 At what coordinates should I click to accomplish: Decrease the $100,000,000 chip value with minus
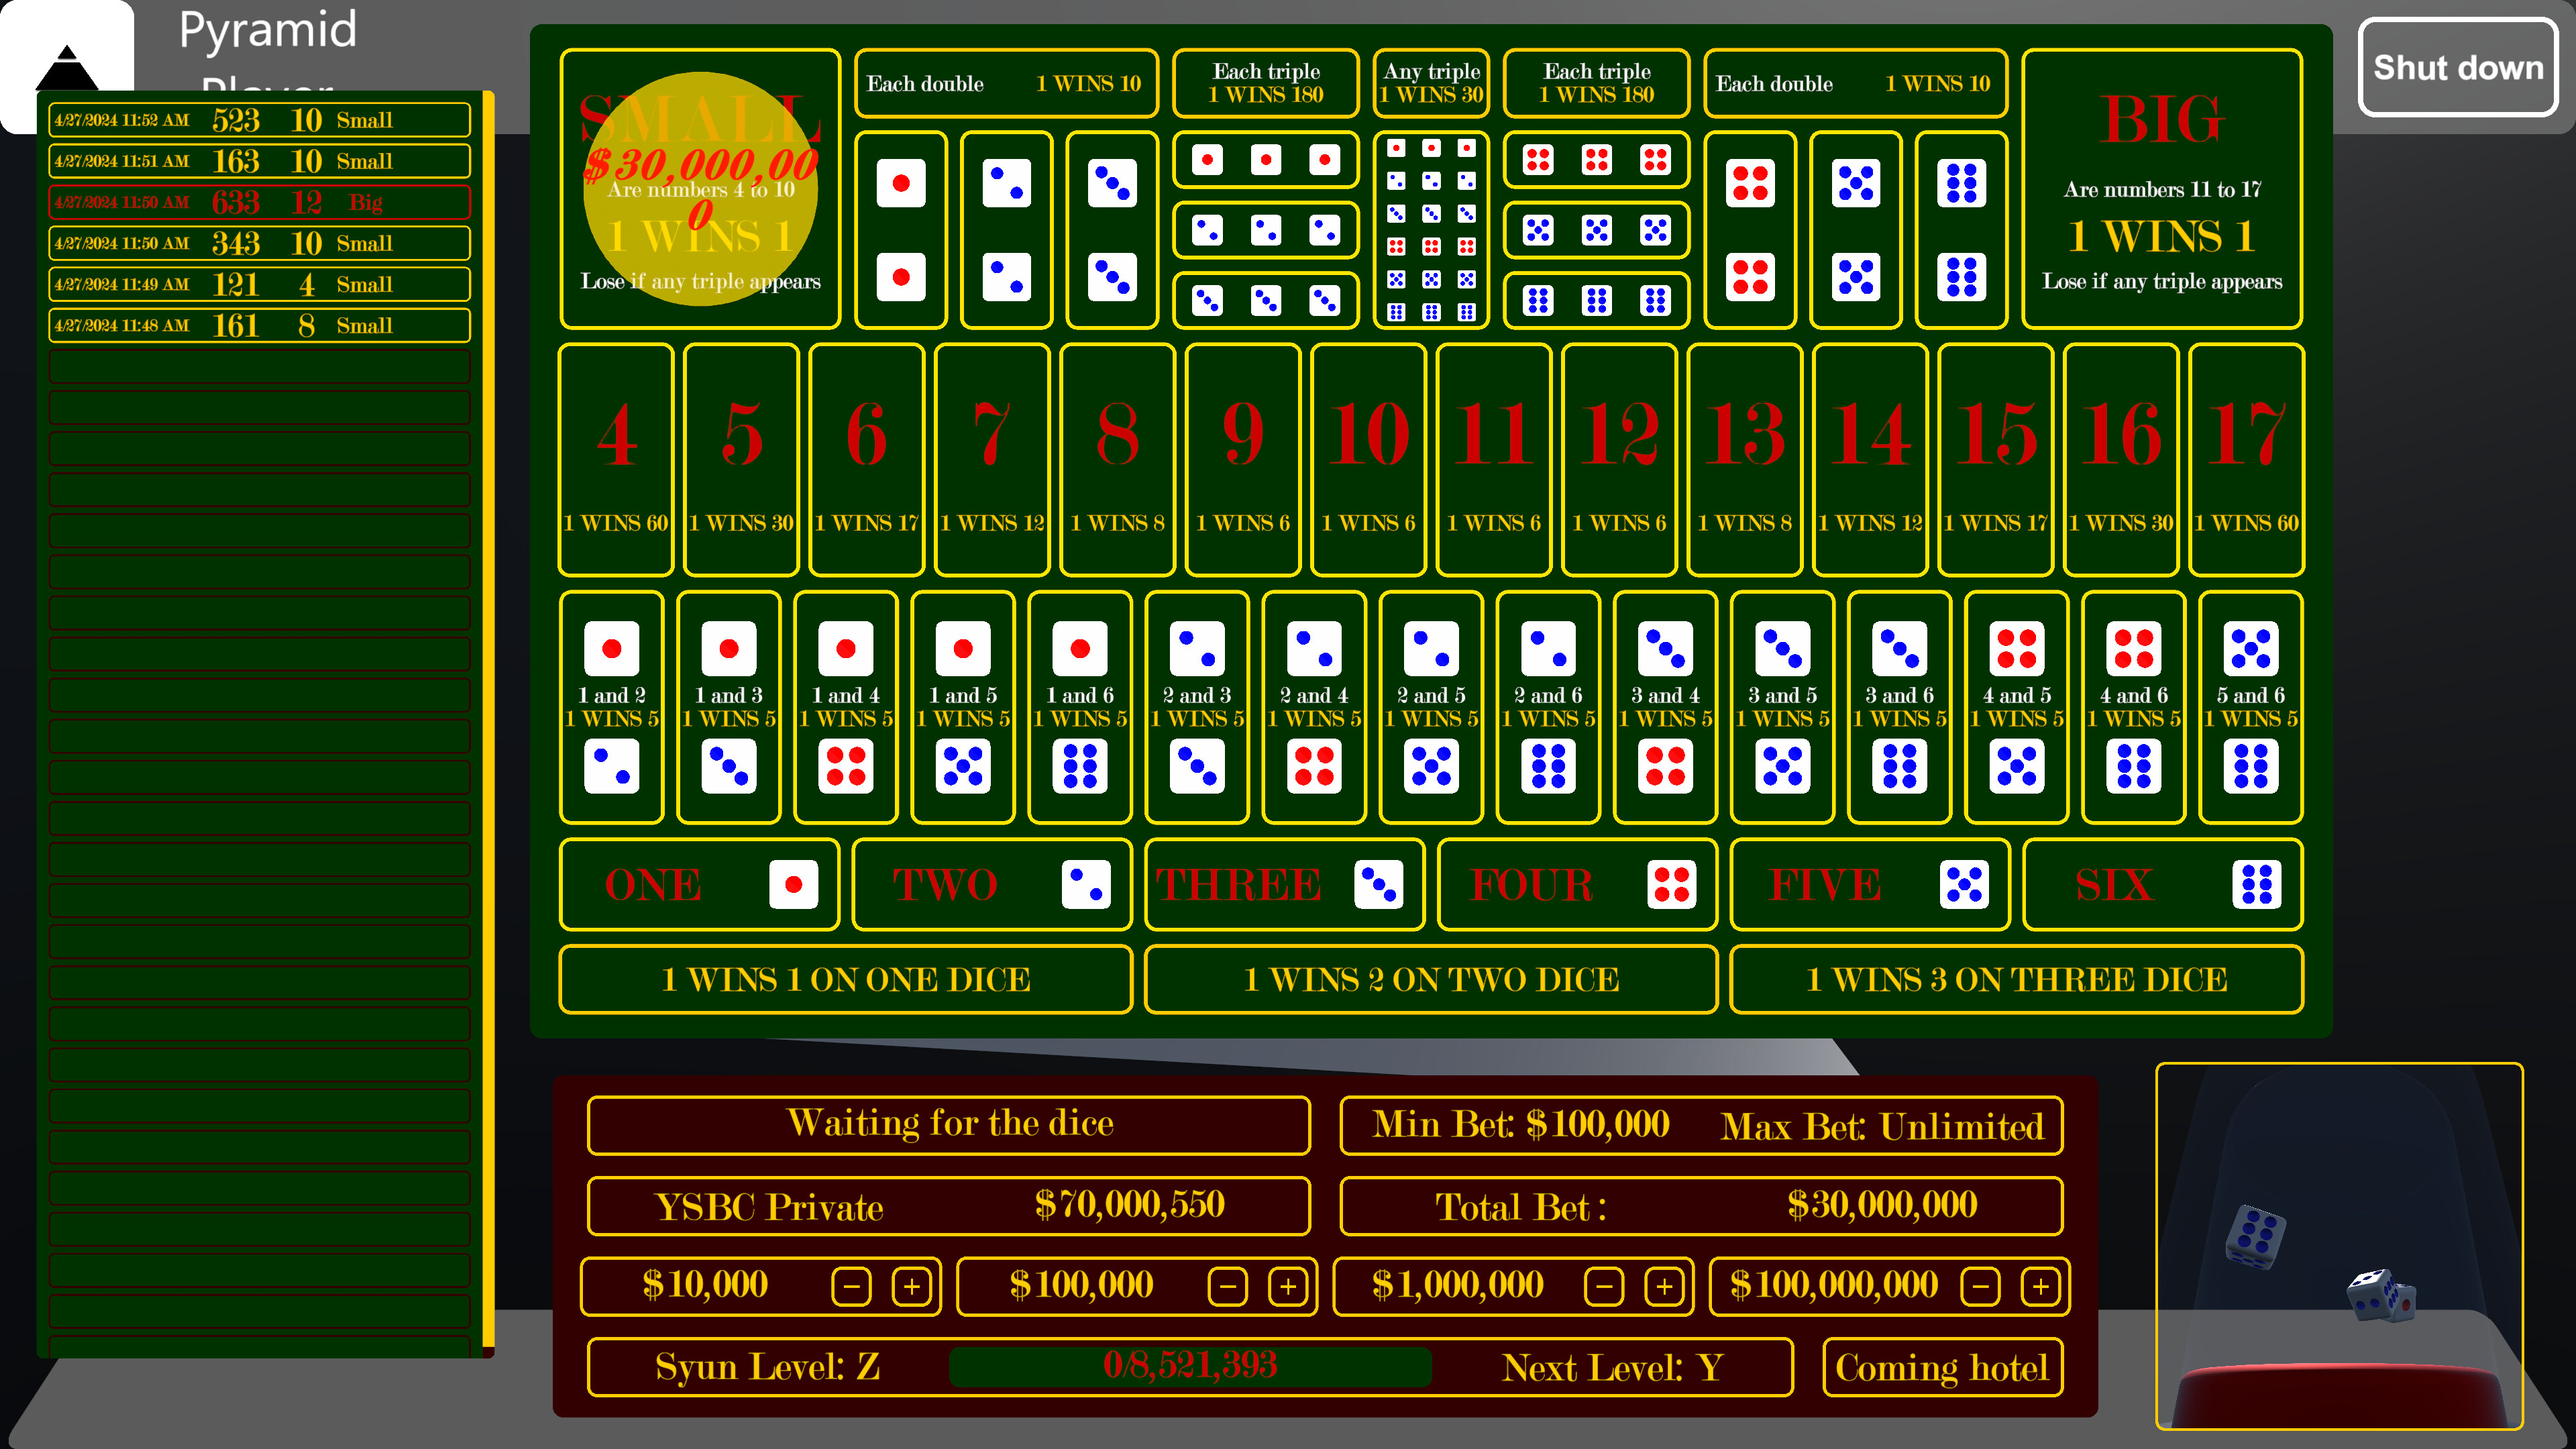[1979, 1286]
